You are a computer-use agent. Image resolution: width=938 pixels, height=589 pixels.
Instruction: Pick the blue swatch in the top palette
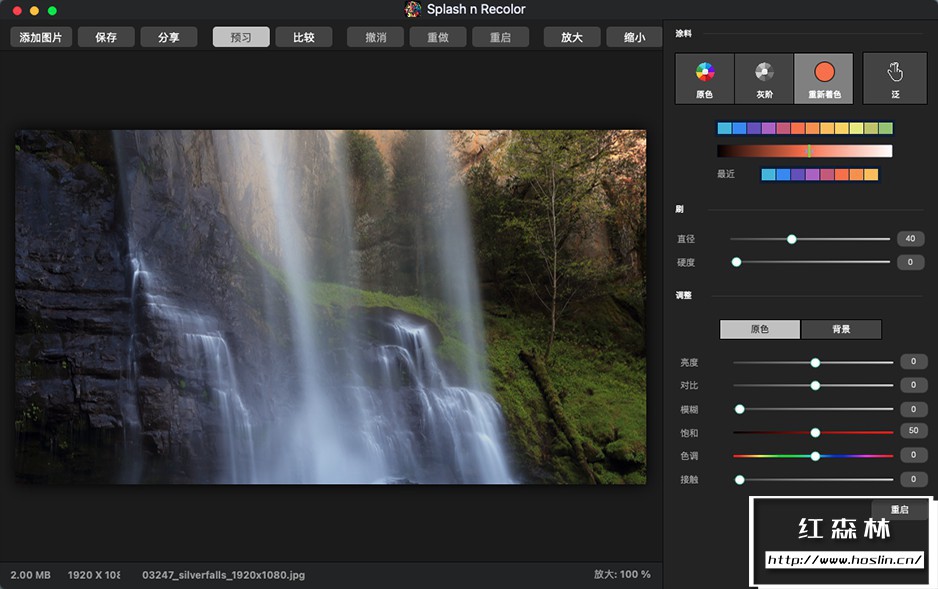tap(739, 128)
